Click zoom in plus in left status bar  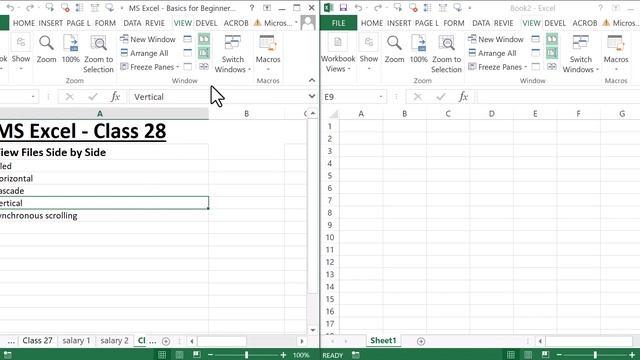point(283,355)
